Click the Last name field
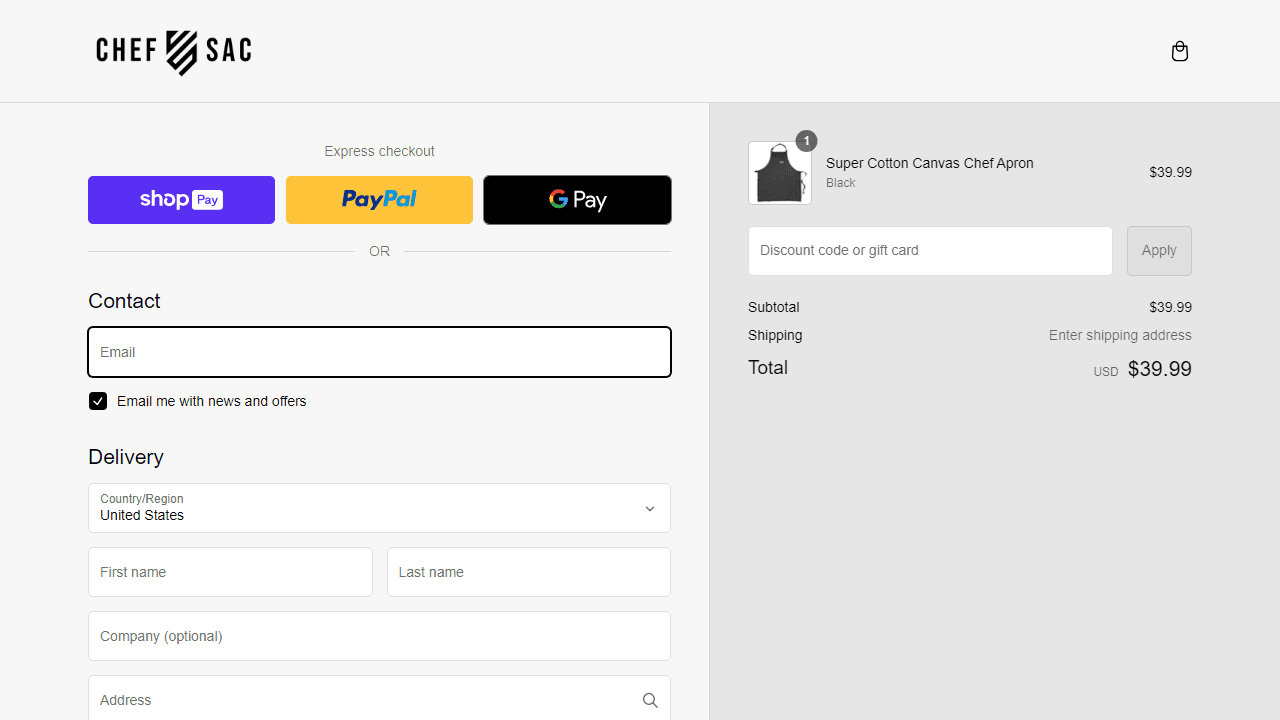This screenshot has width=1280, height=720. [529, 572]
